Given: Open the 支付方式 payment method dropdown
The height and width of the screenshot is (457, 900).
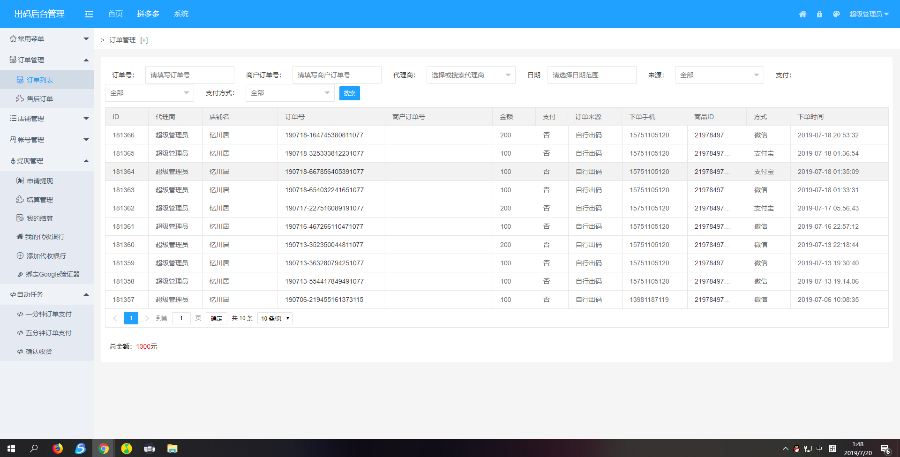Looking at the screenshot, I should (x=290, y=93).
